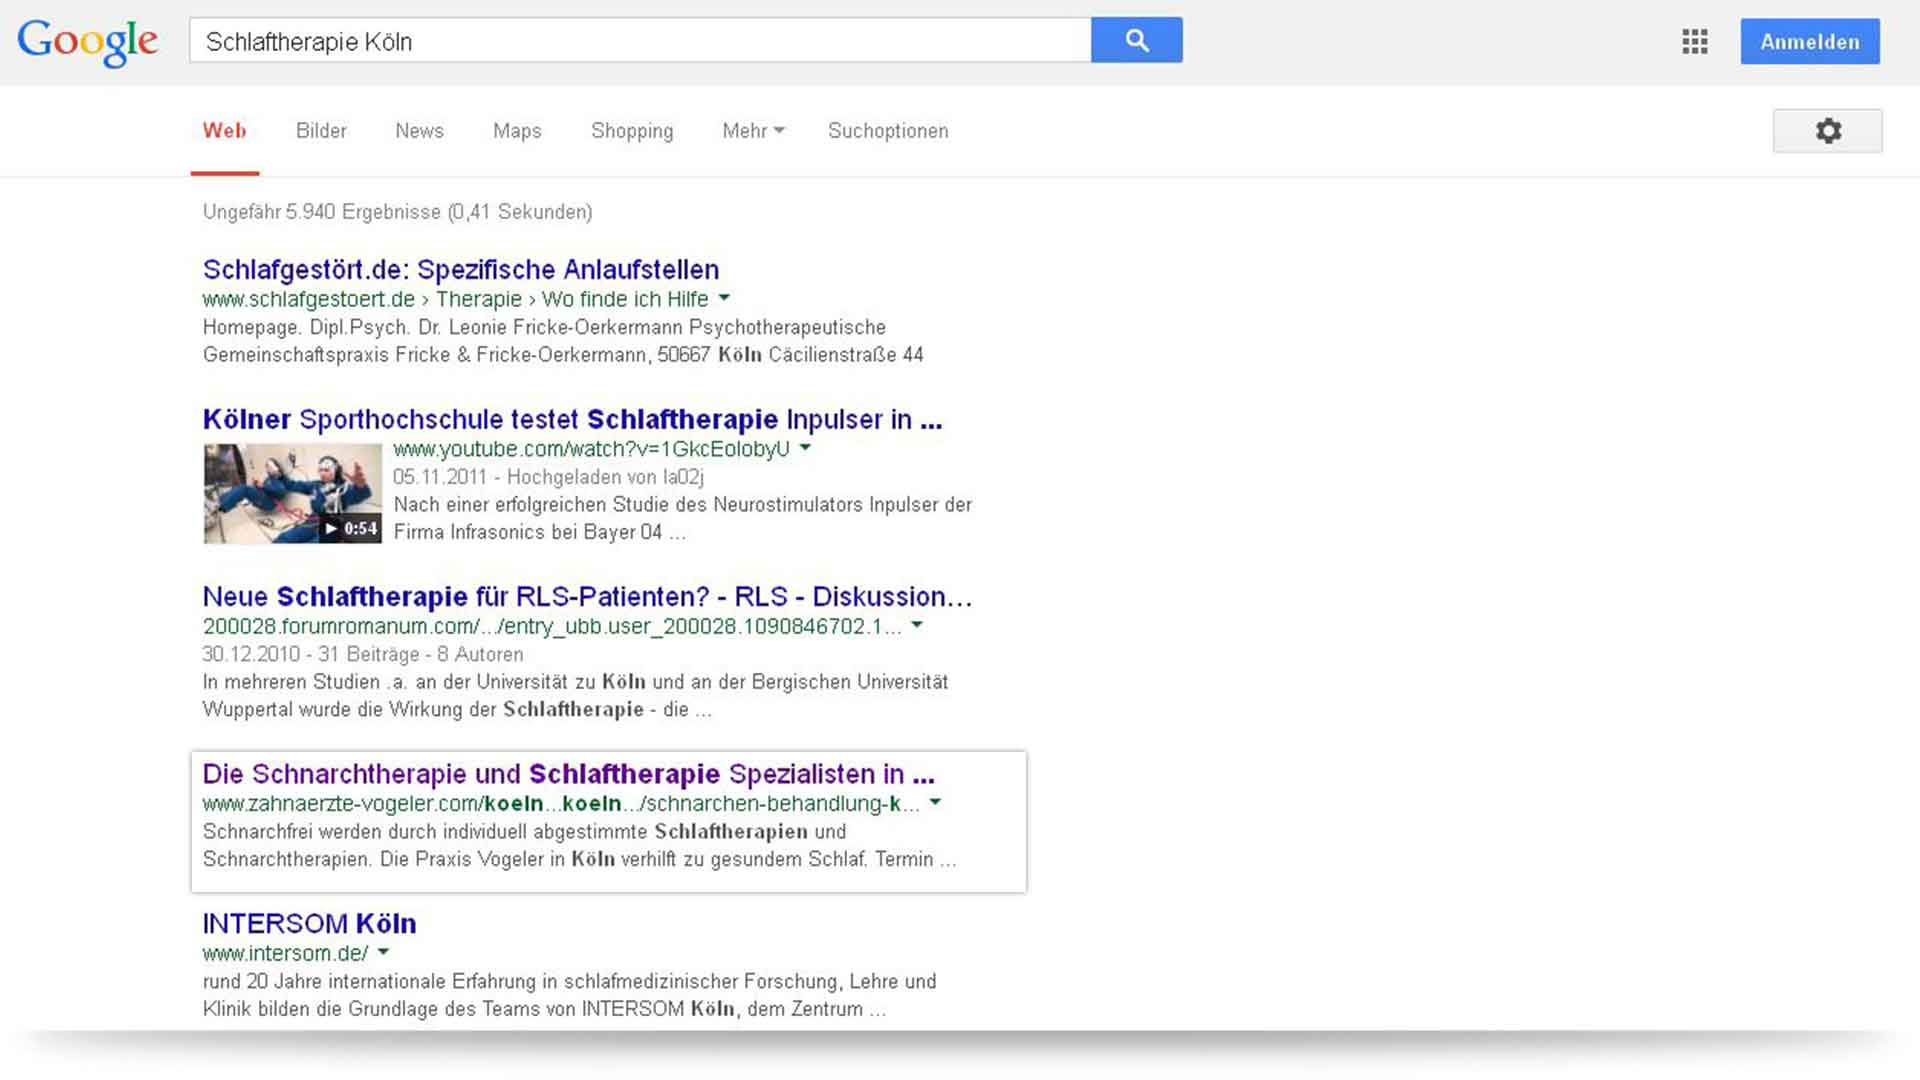1920x1080 pixels.
Task: Click the Anmelden sign-in button
Action: (1810, 42)
